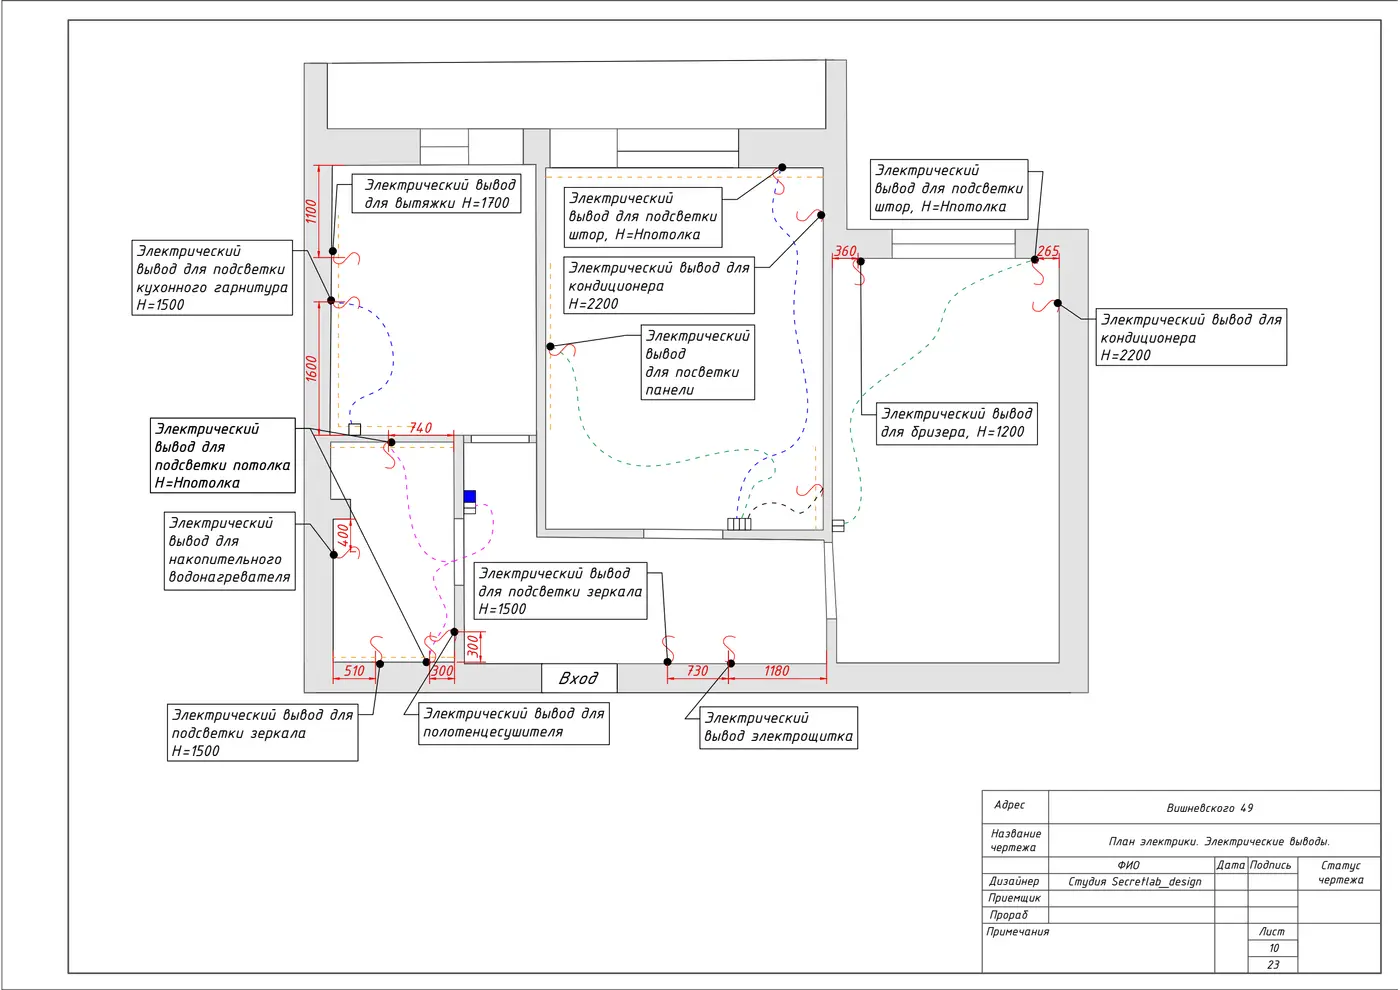This screenshot has width=1400, height=990.
Task: Click the 1180 dimension value
Action: coord(777,671)
